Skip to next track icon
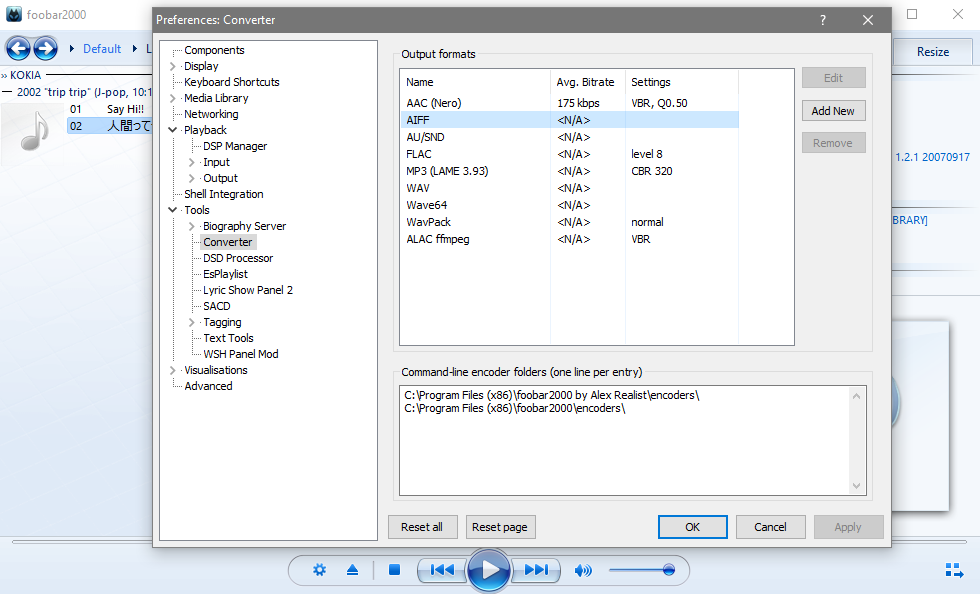 (536, 570)
